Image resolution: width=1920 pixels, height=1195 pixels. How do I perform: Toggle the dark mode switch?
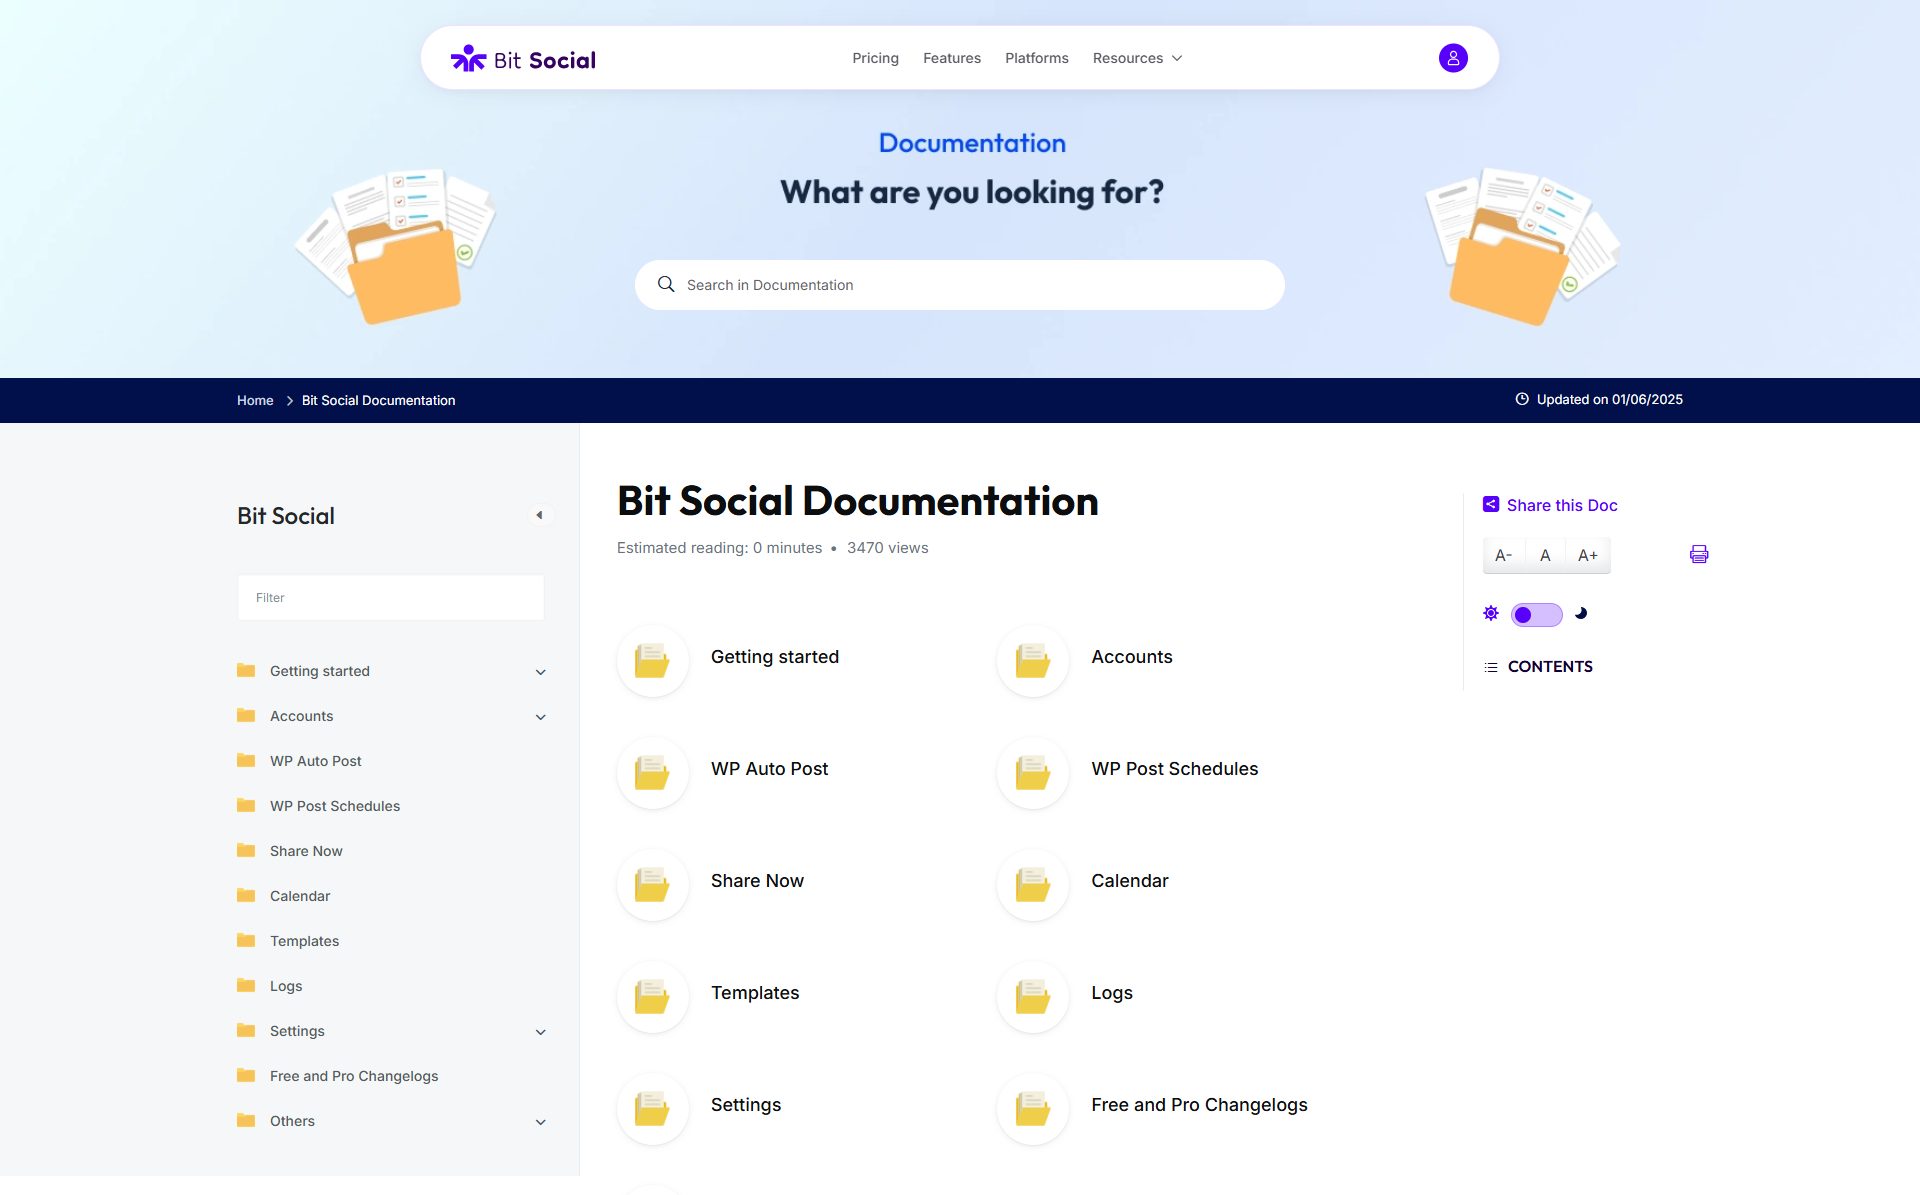pyautogui.click(x=1536, y=614)
